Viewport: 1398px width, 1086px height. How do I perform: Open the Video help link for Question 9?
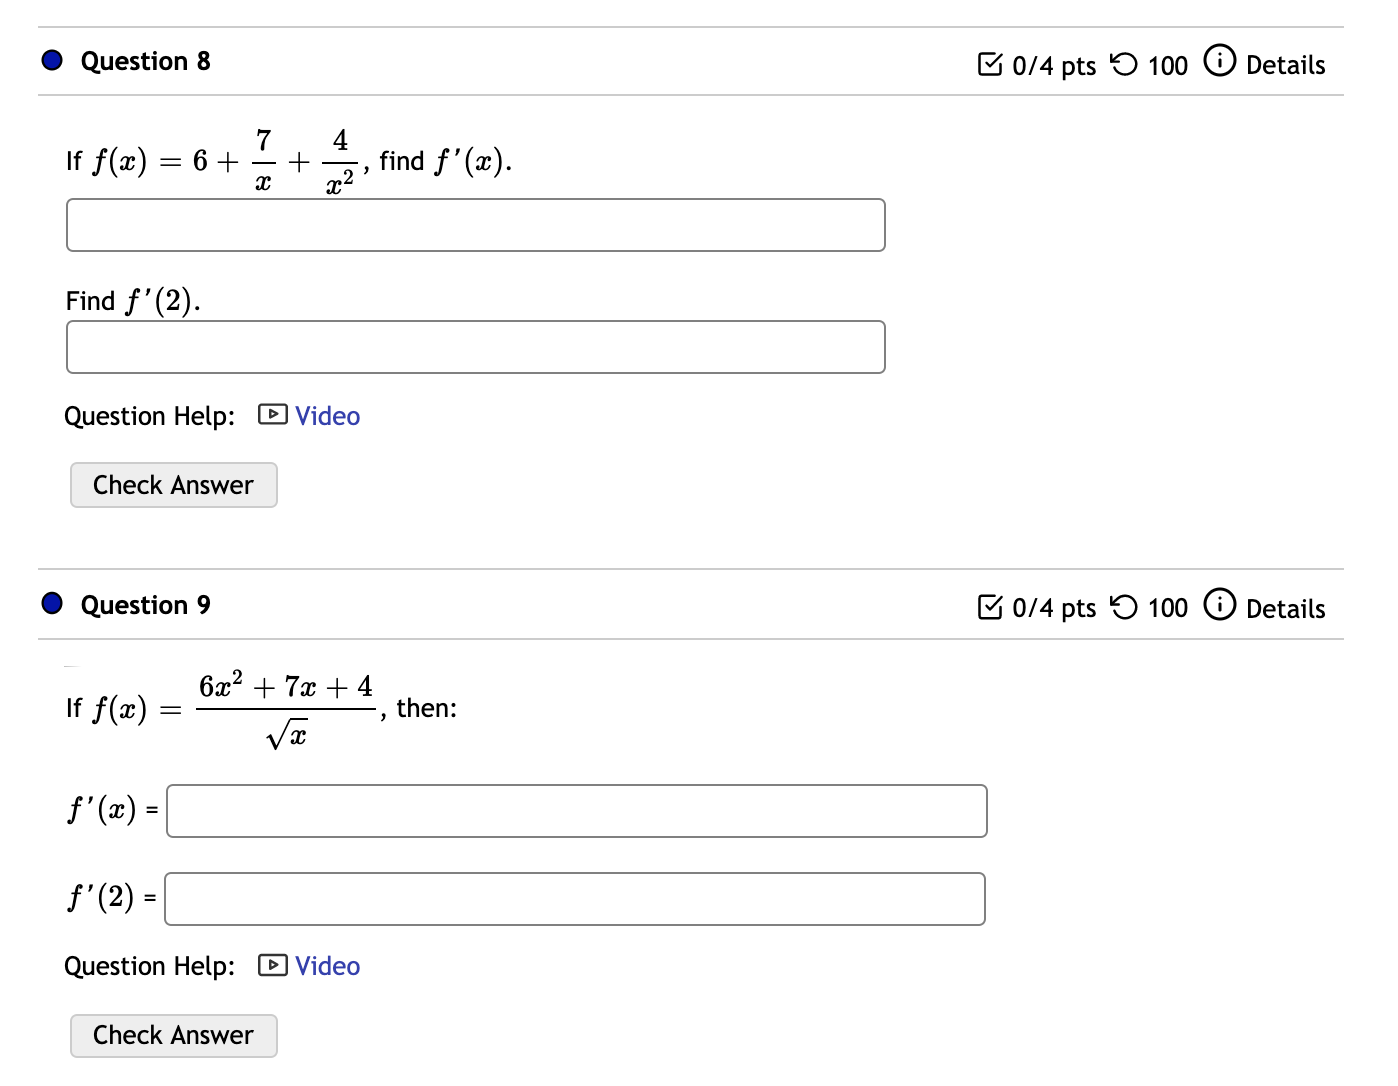click(326, 965)
